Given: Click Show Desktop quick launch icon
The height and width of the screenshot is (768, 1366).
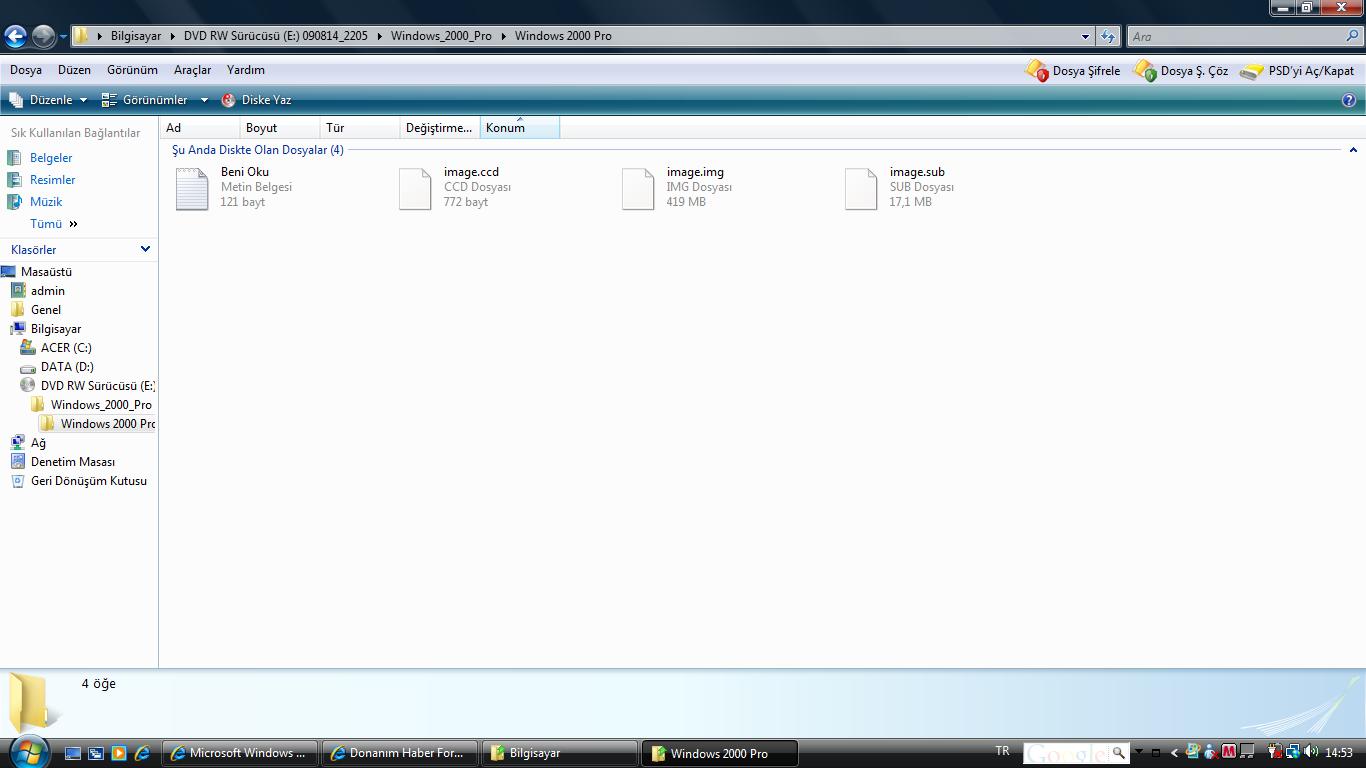Looking at the screenshot, I should [73, 753].
